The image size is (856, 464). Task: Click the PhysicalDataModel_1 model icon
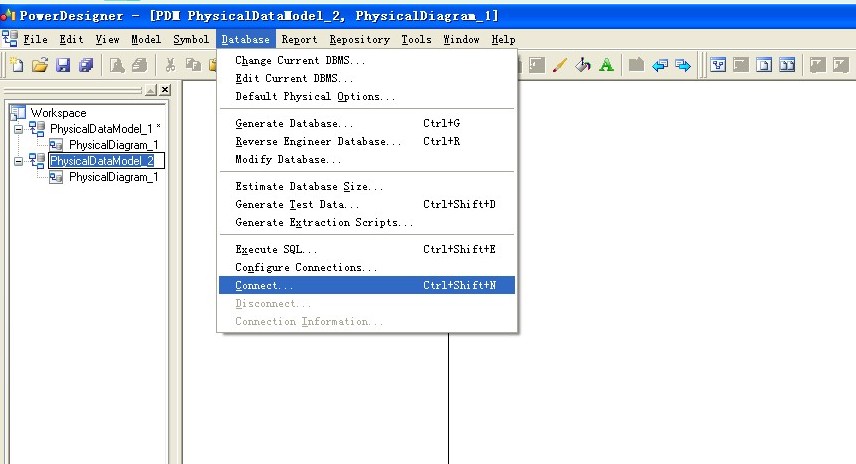37,129
